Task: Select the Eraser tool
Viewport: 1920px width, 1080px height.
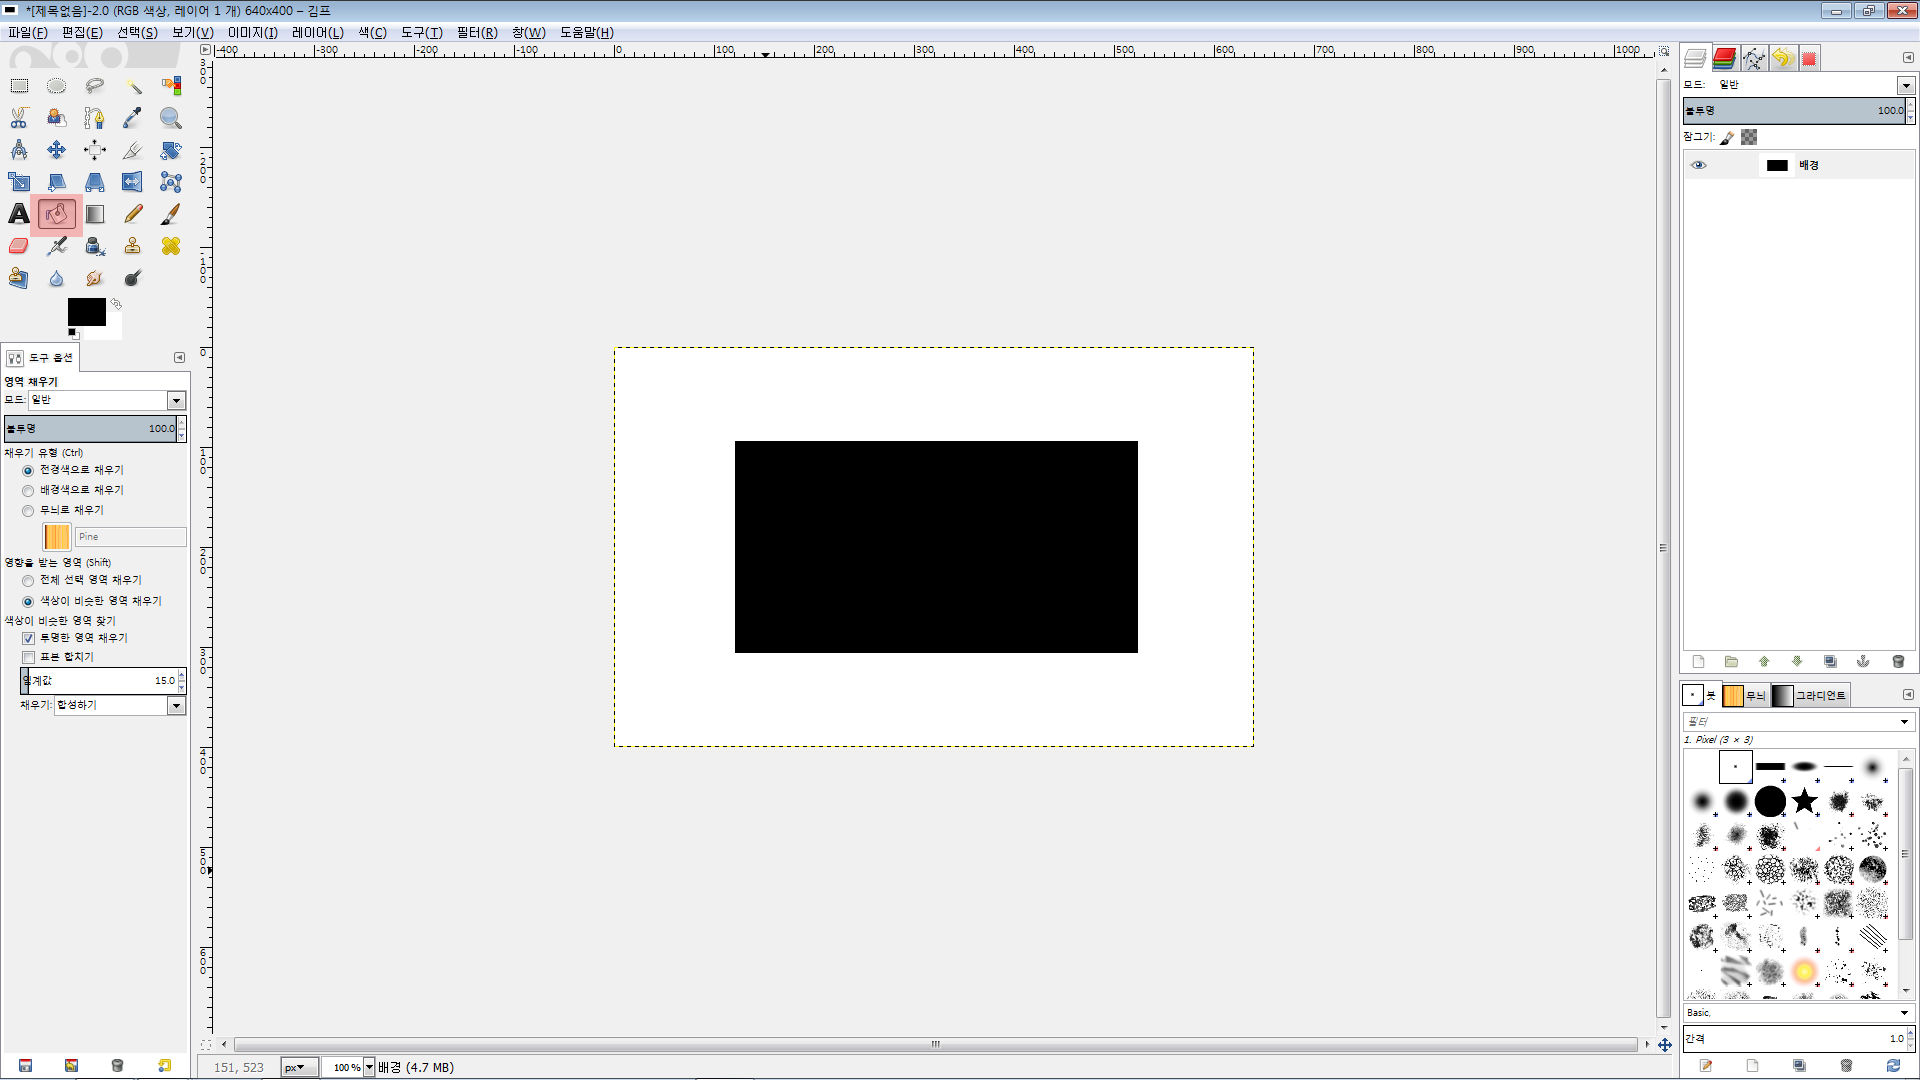Action: tap(19, 246)
